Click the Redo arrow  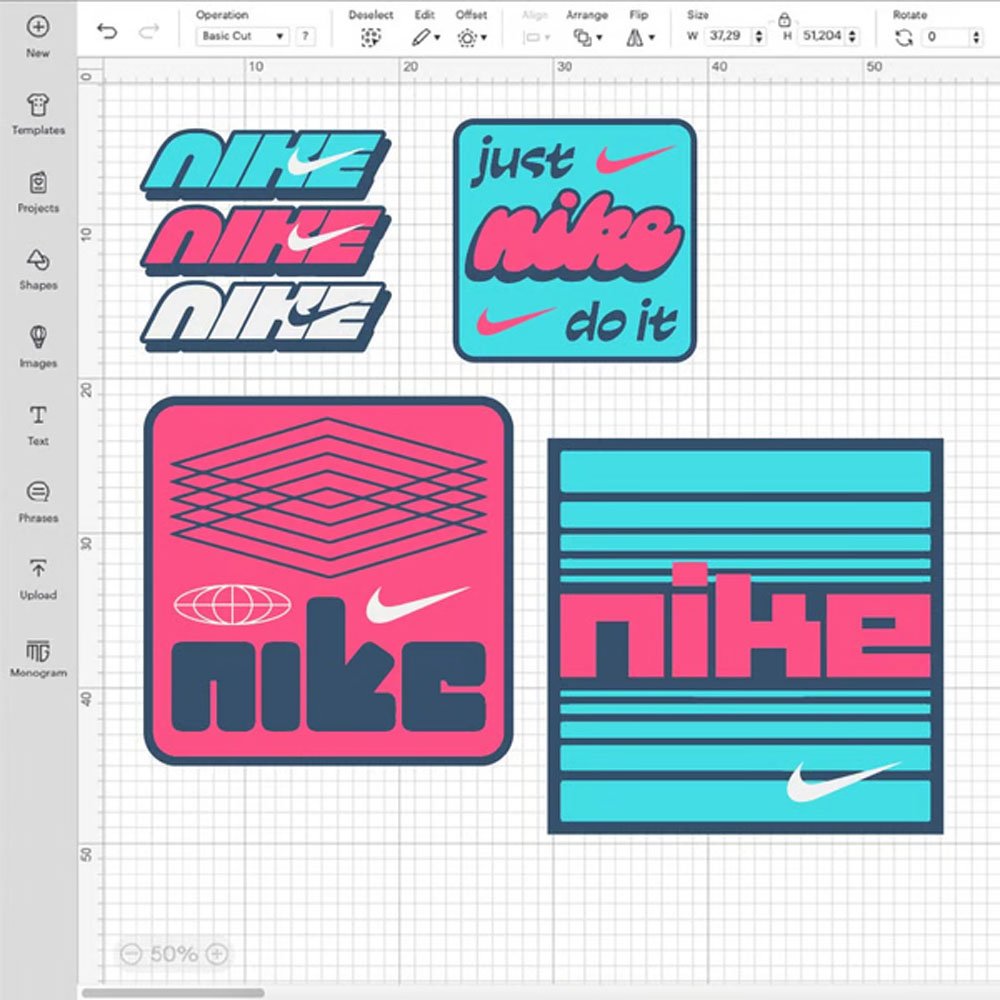tap(148, 32)
